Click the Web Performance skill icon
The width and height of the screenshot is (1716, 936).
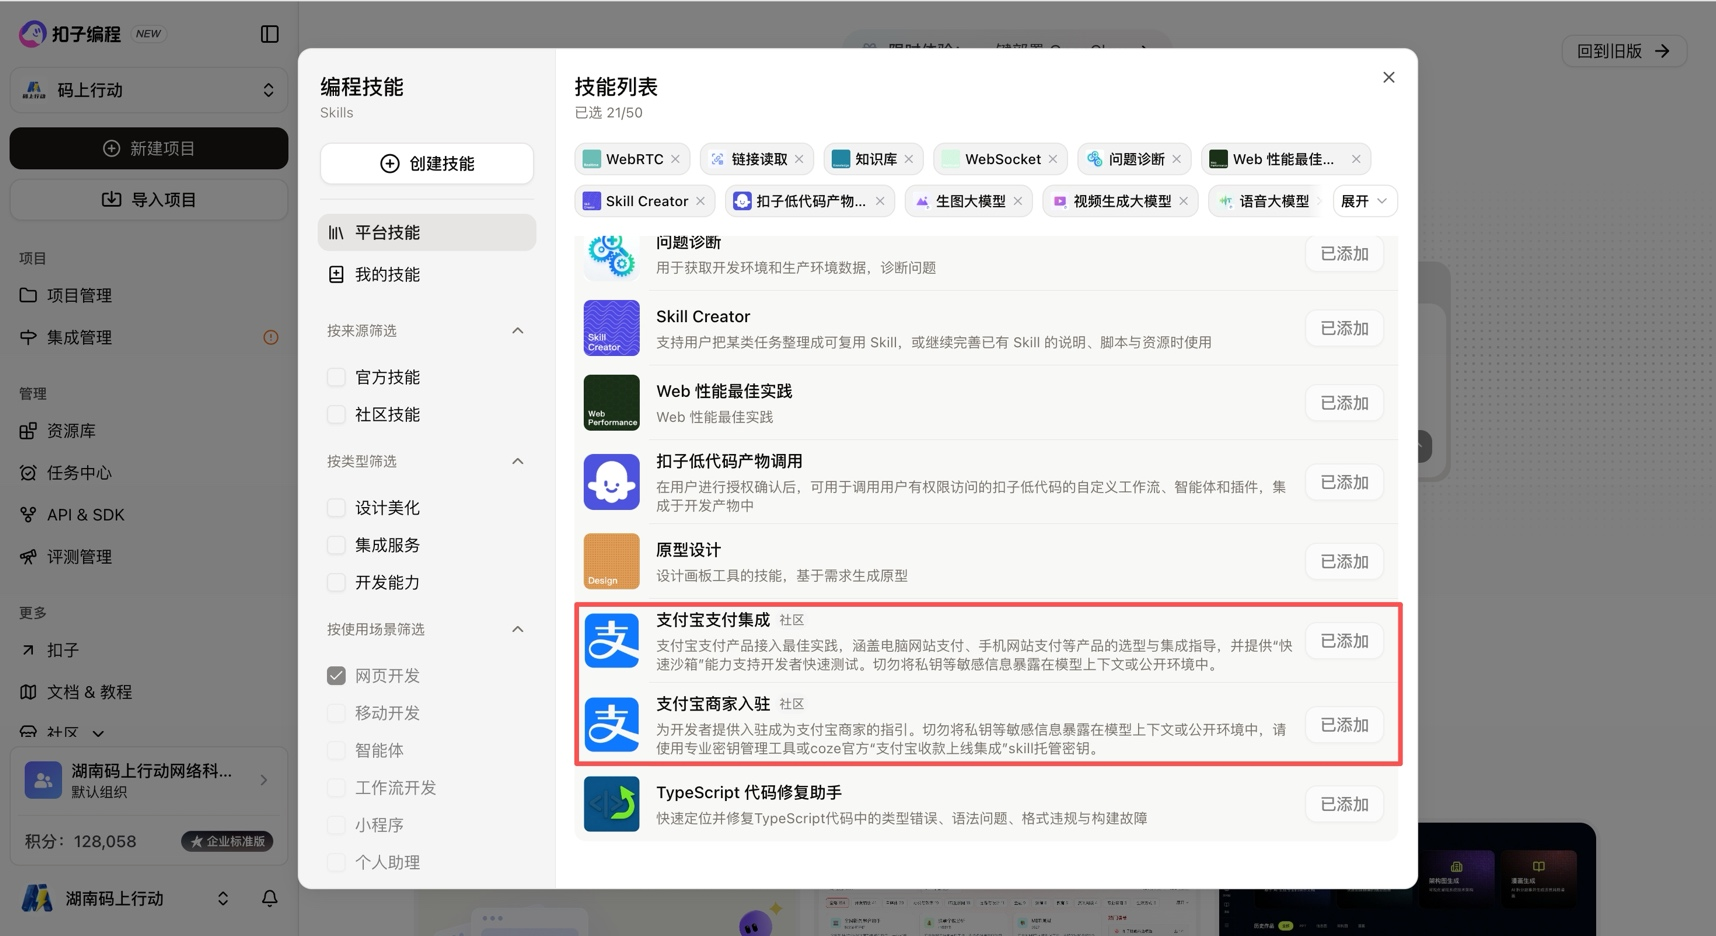point(611,403)
